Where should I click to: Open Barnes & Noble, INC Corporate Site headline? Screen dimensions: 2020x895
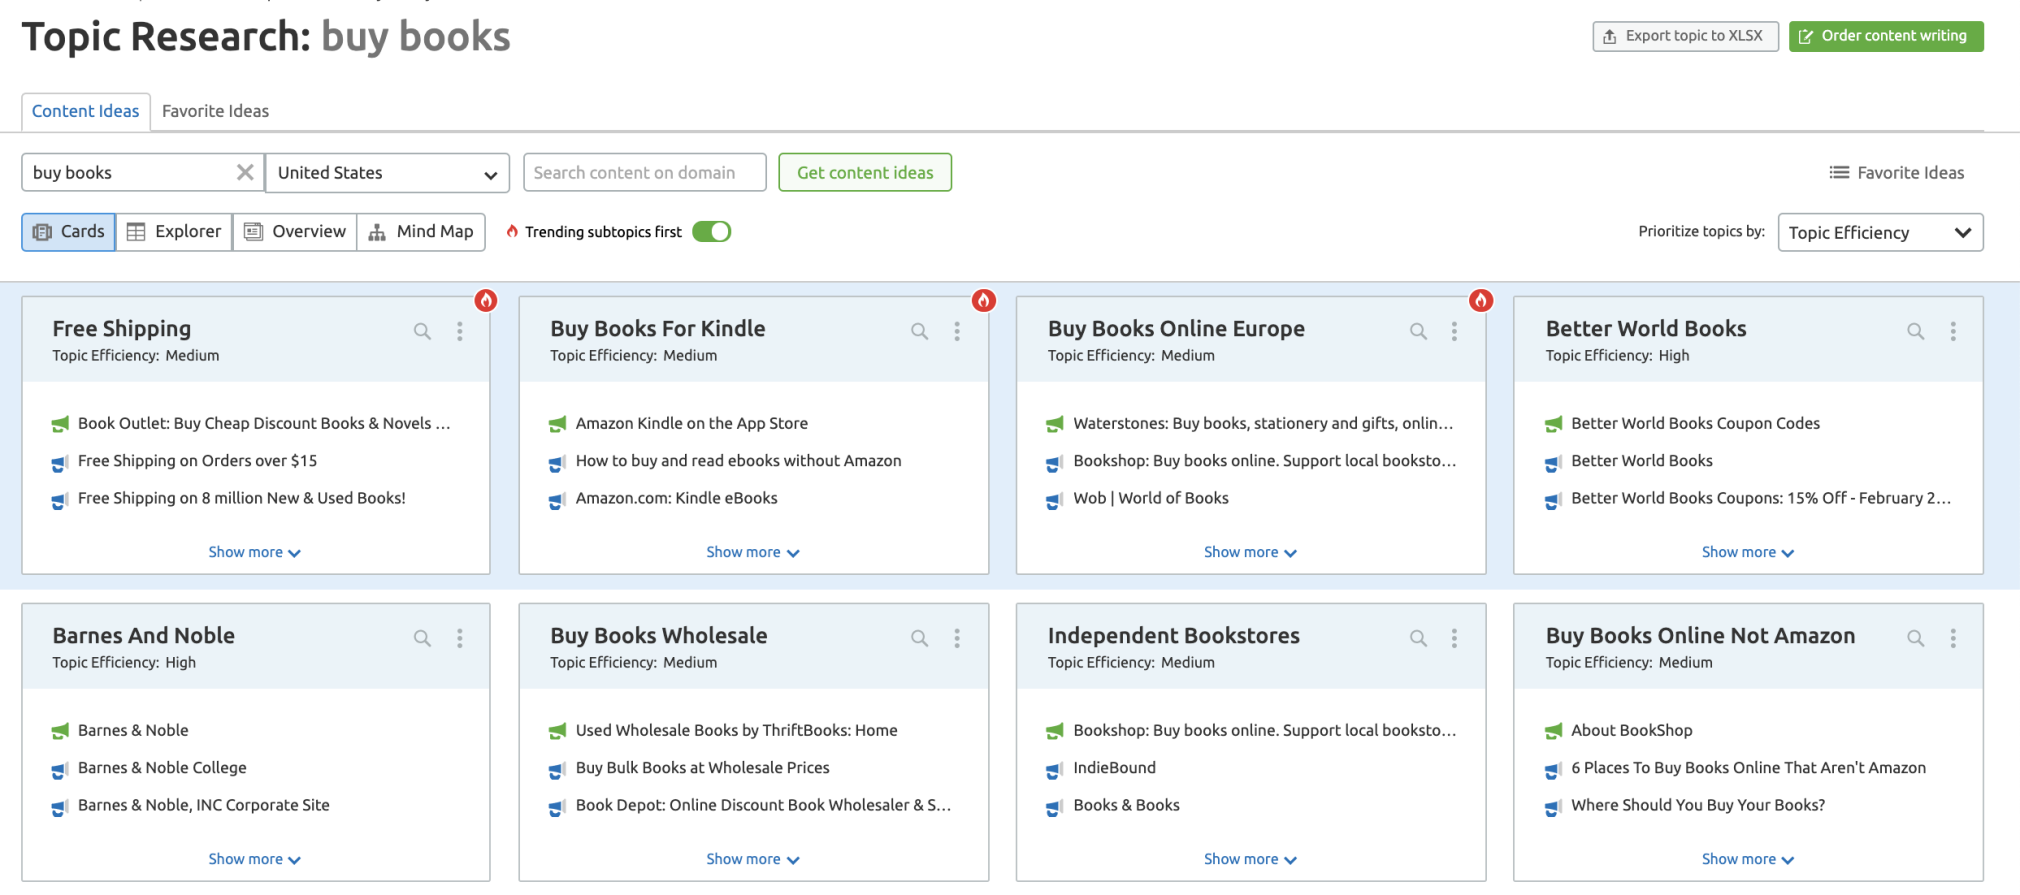(x=203, y=805)
